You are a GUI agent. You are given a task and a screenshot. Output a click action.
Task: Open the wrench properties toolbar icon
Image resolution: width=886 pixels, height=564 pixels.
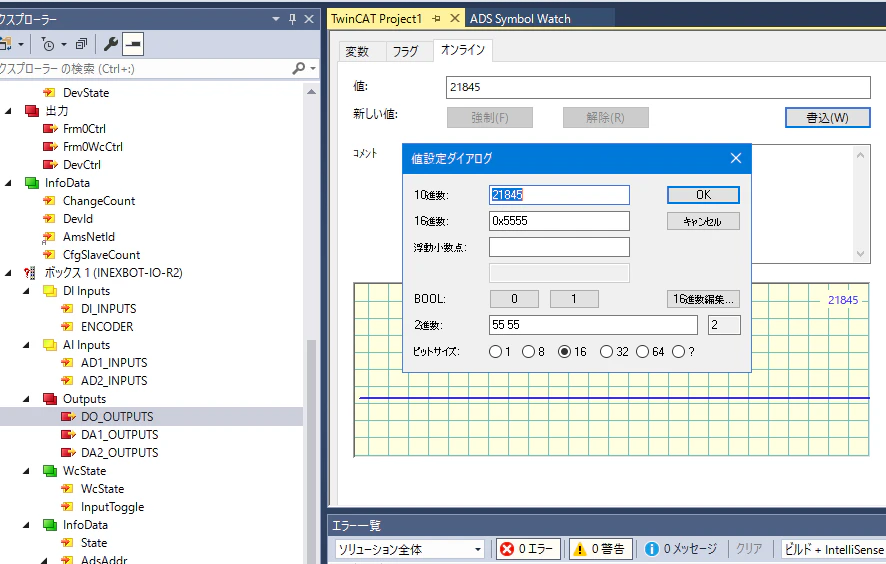[x=111, y=44]
